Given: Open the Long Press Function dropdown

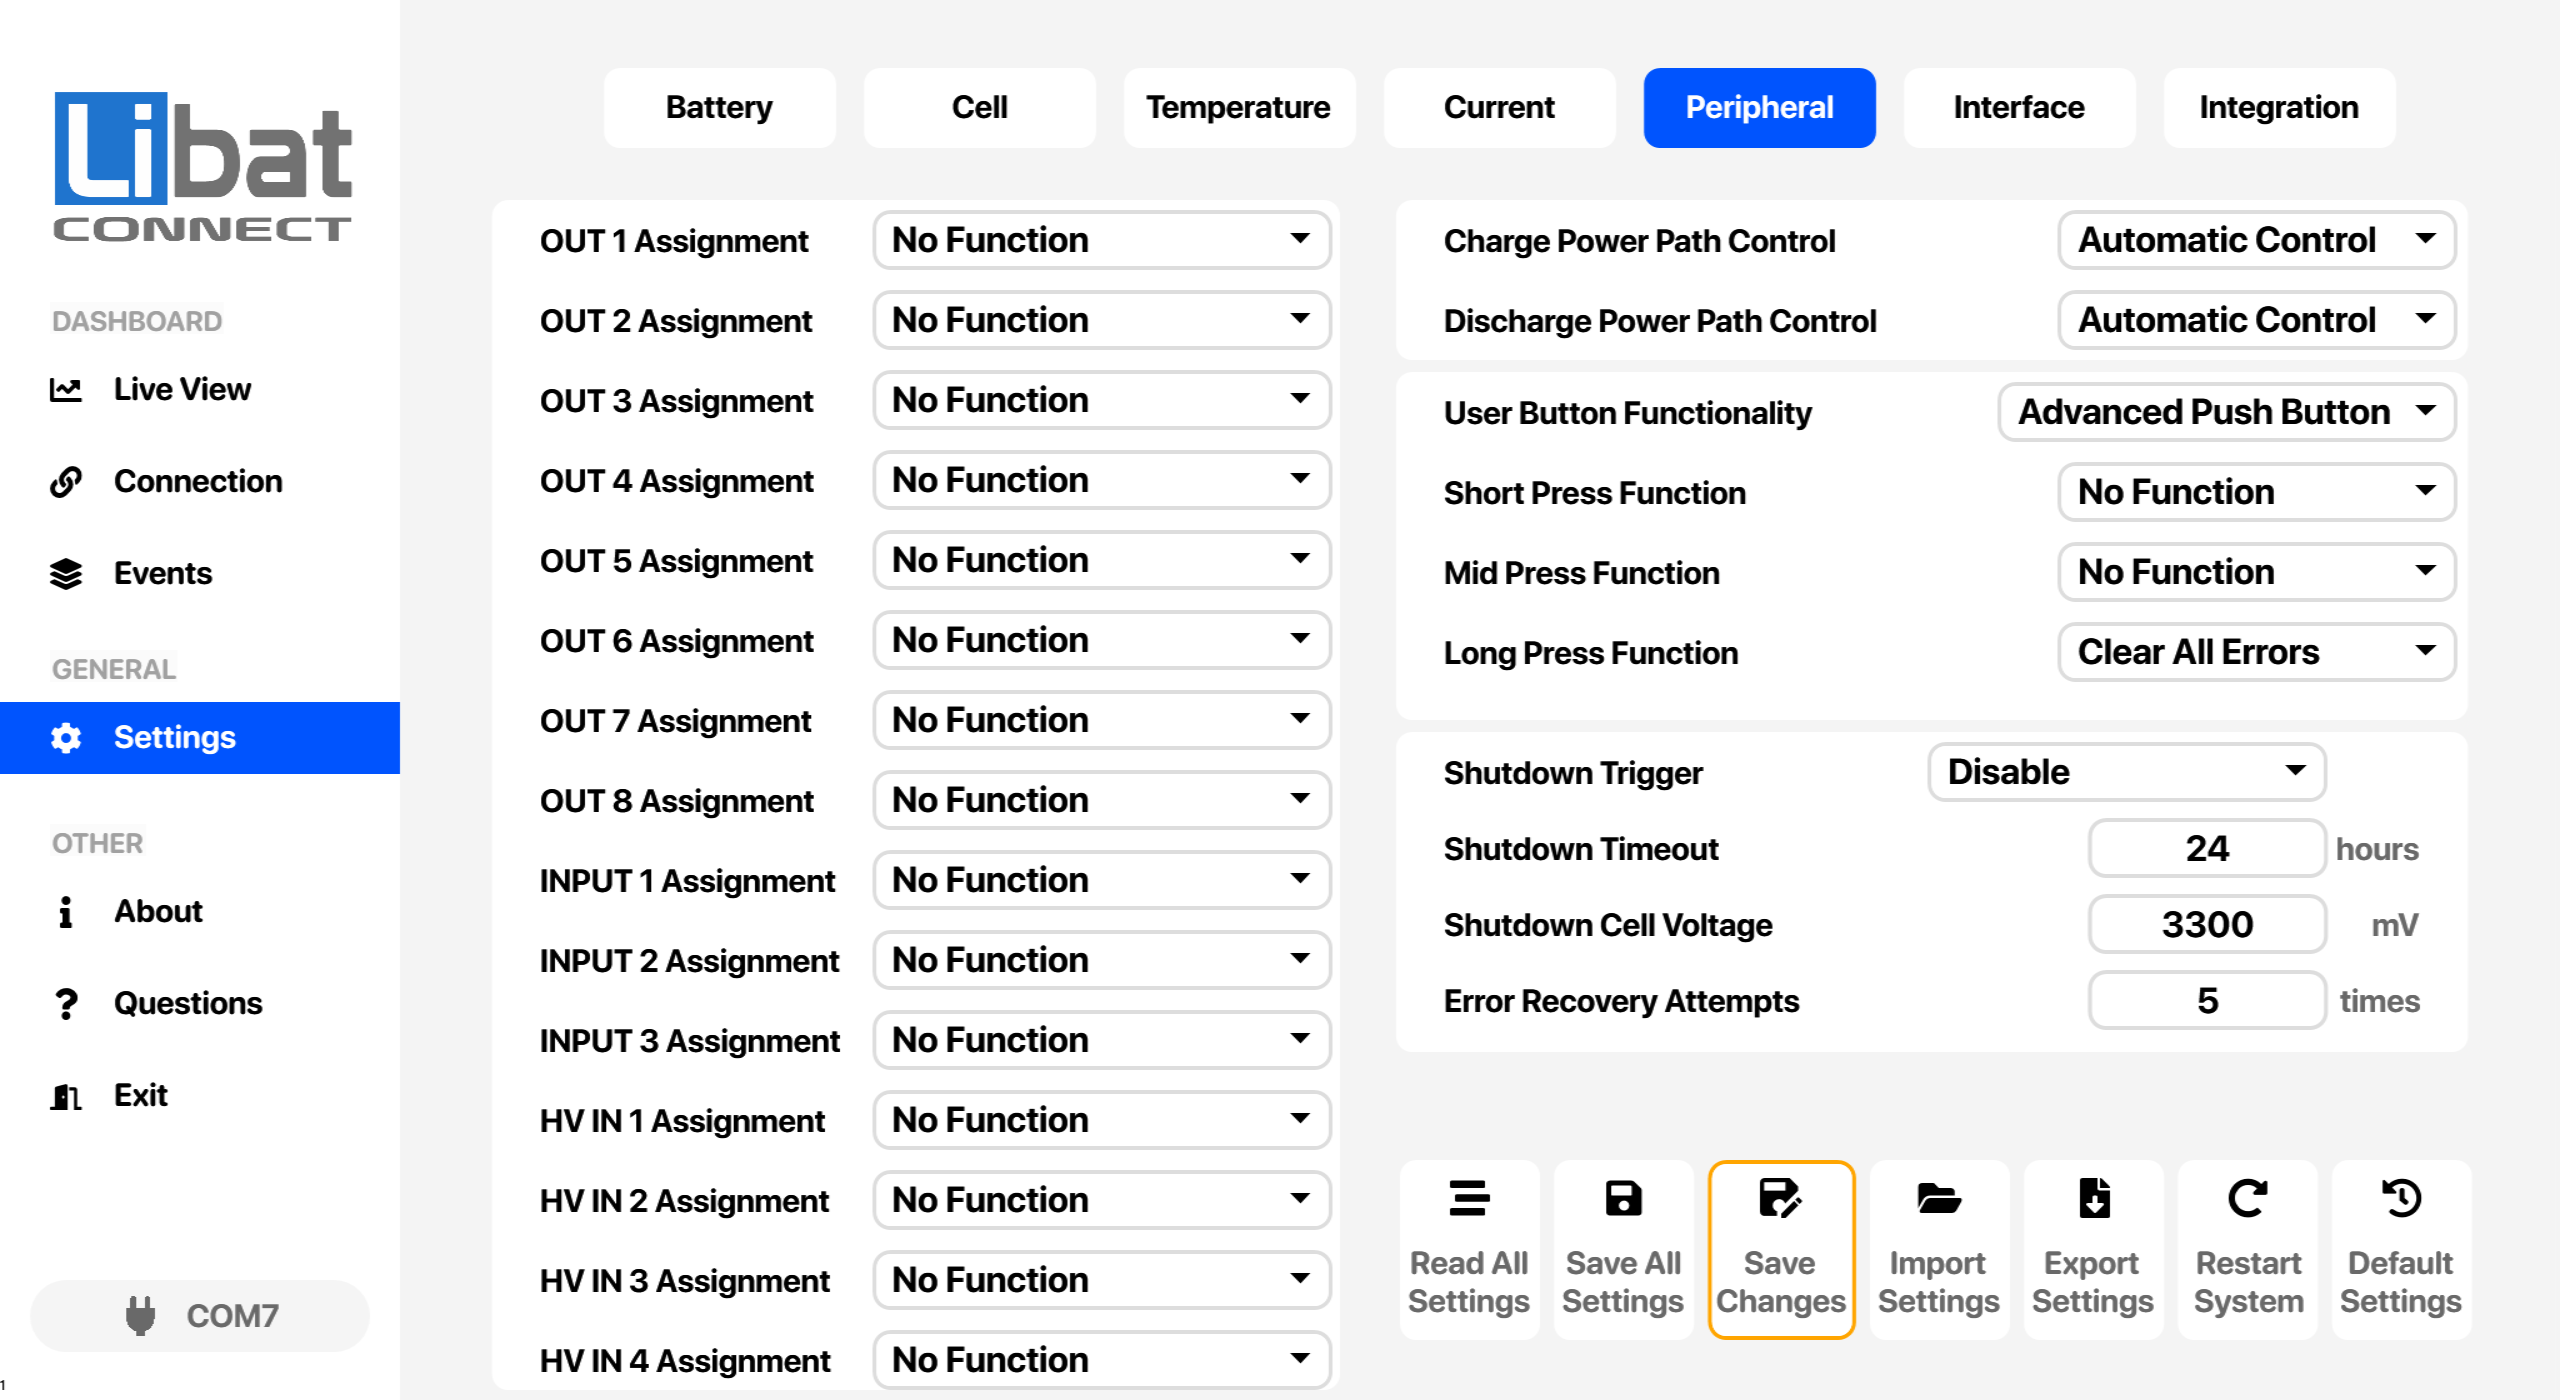Looking at the screenshot, I should click(2257, 652).
